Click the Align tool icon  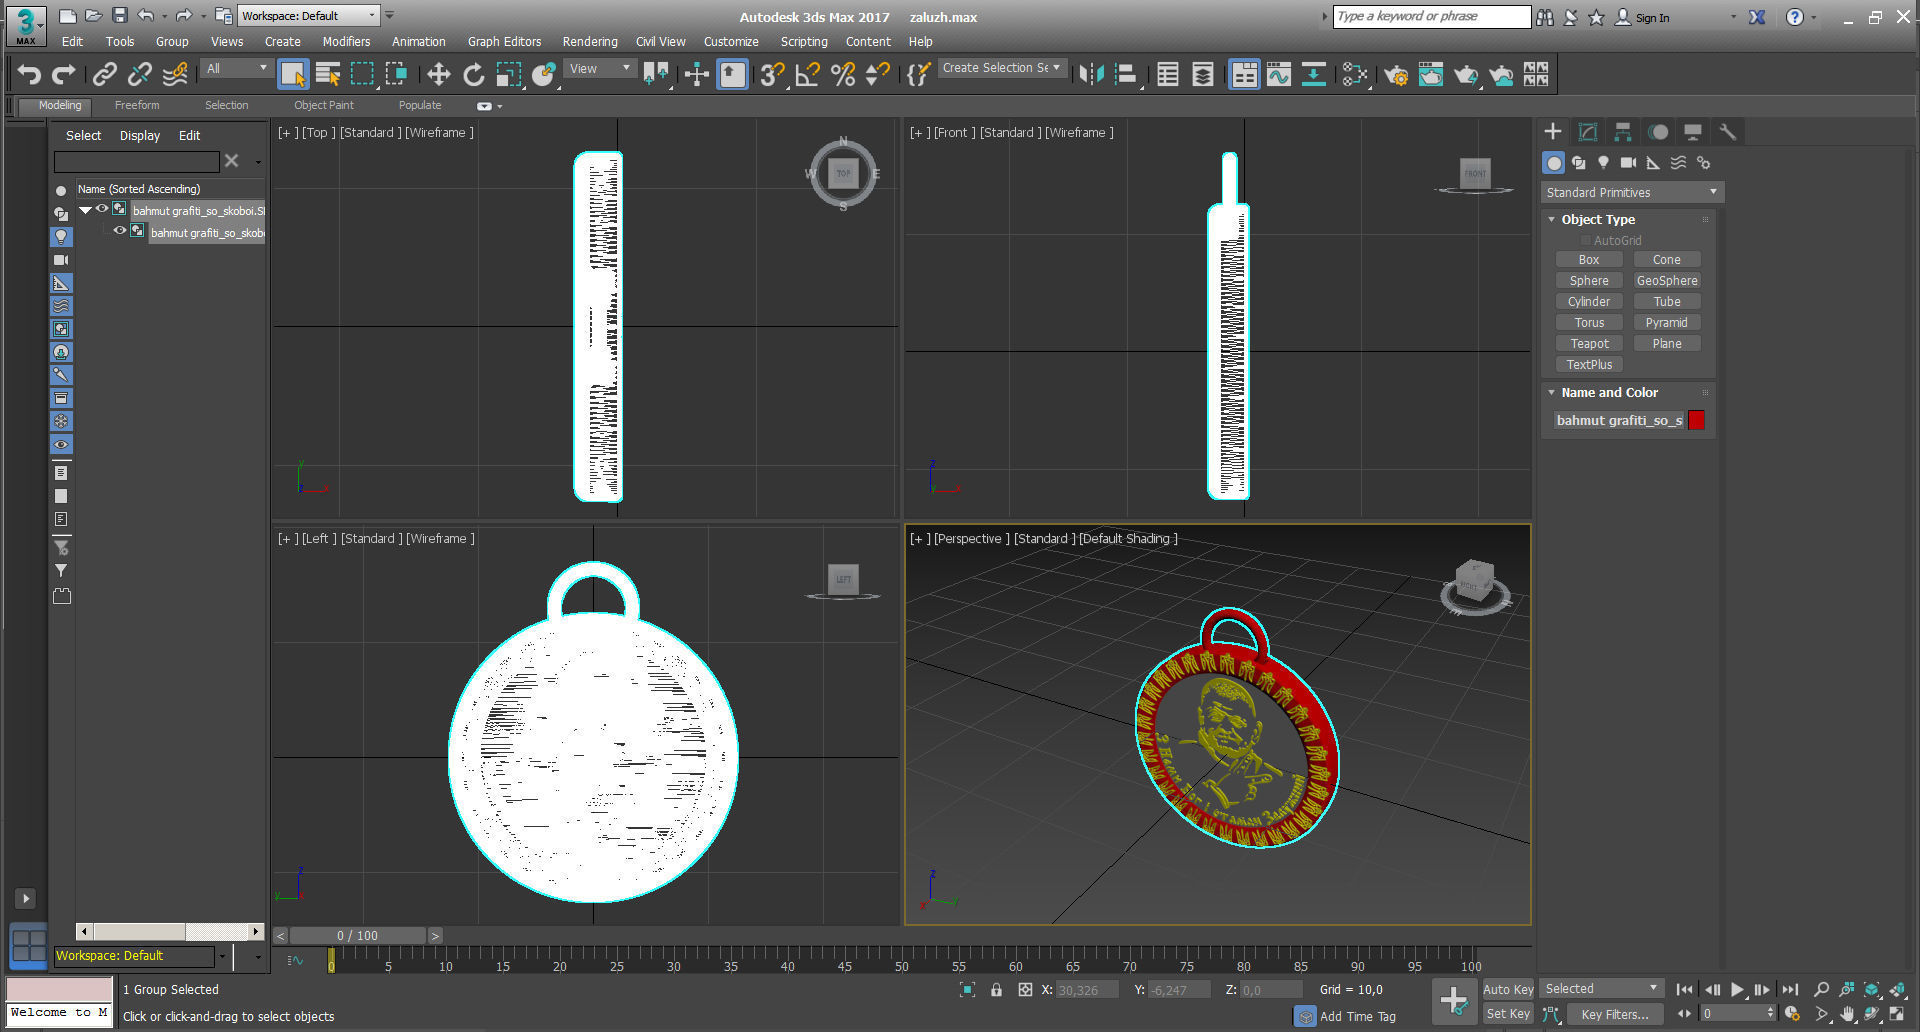[1126, 74]
